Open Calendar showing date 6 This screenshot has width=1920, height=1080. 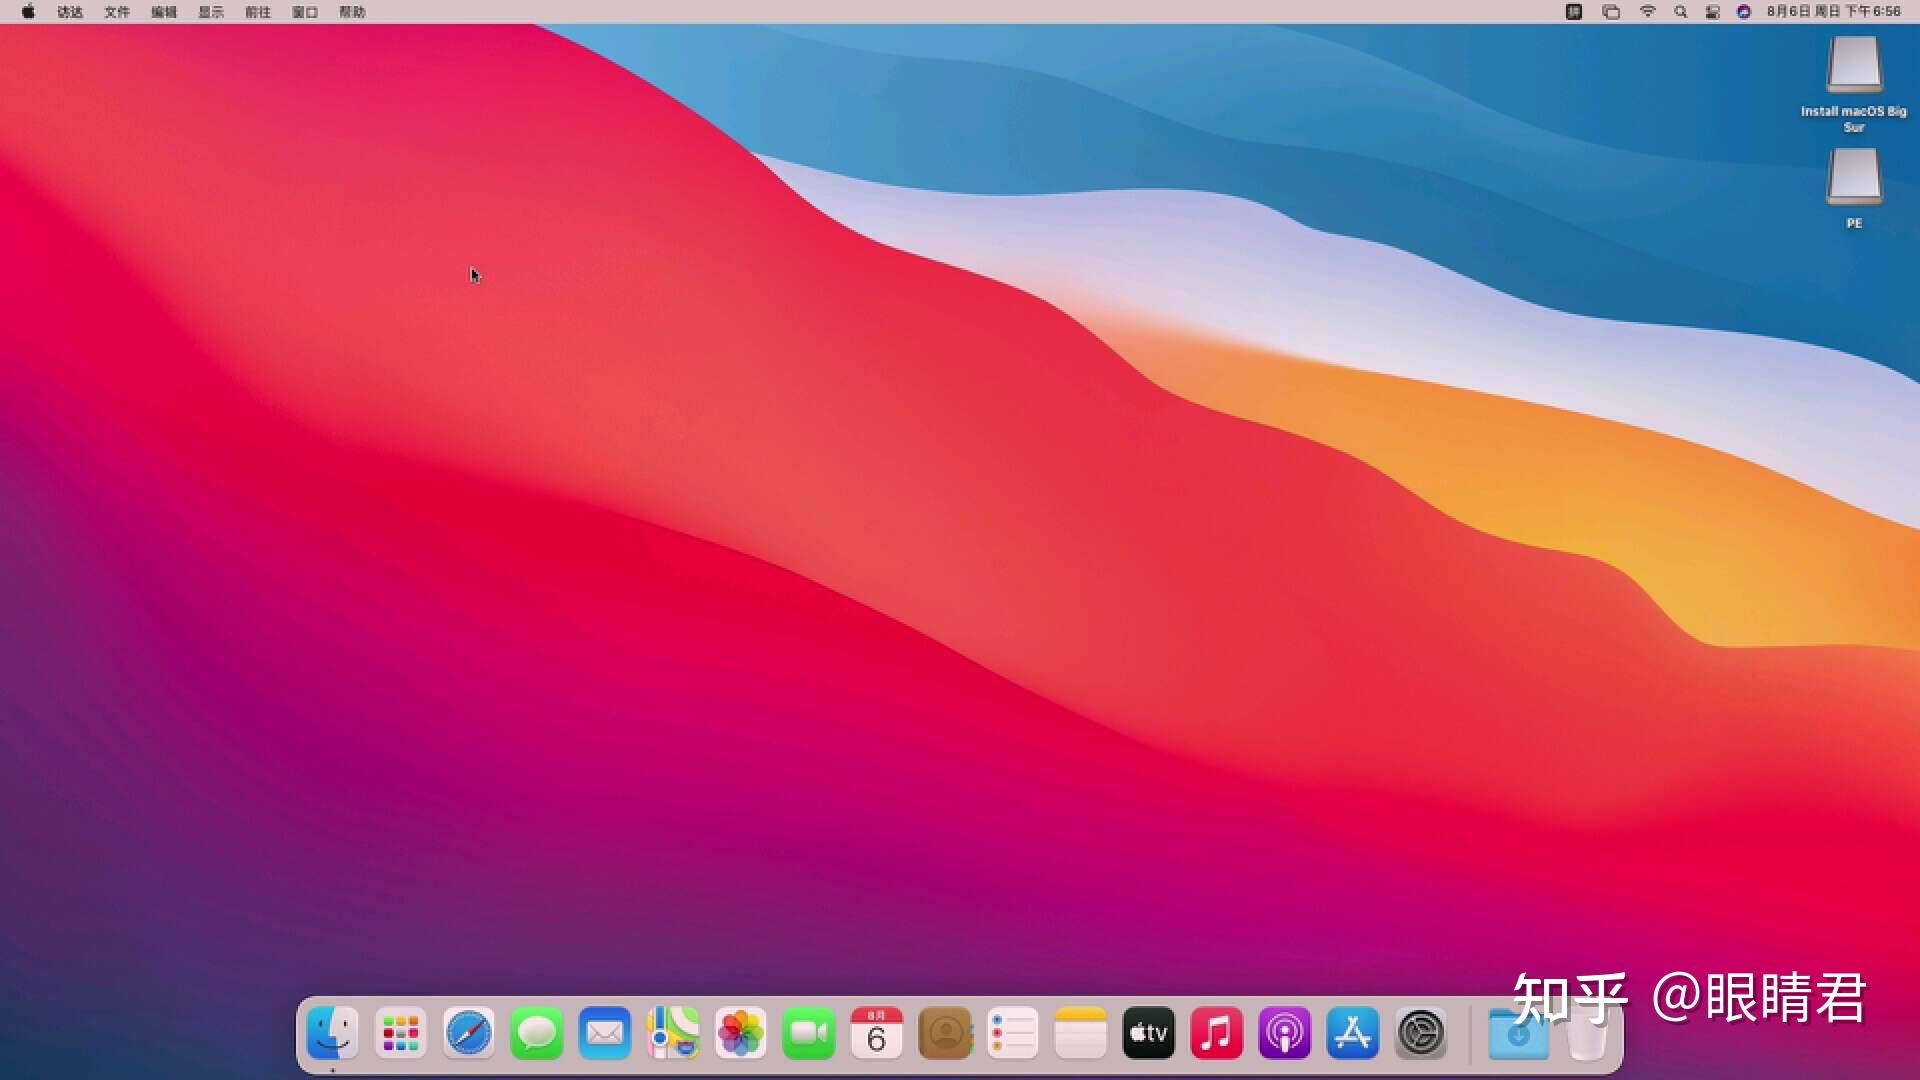point(876,1033)
